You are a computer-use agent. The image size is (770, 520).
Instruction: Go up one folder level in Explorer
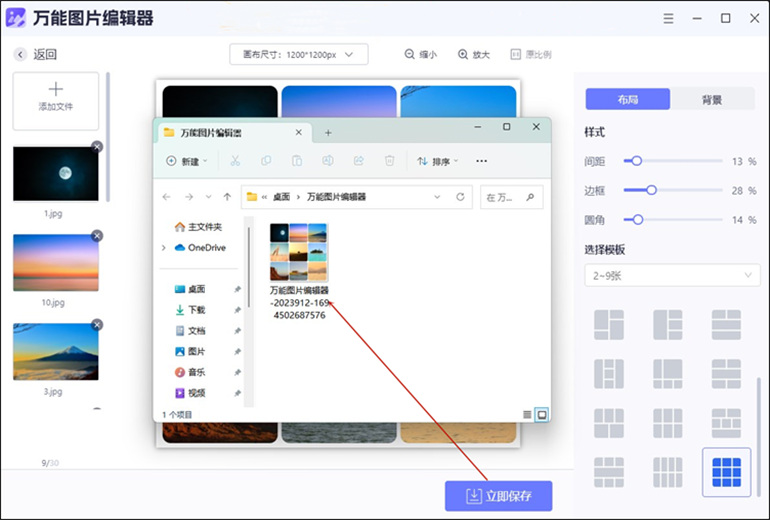(x=227, y=197)
